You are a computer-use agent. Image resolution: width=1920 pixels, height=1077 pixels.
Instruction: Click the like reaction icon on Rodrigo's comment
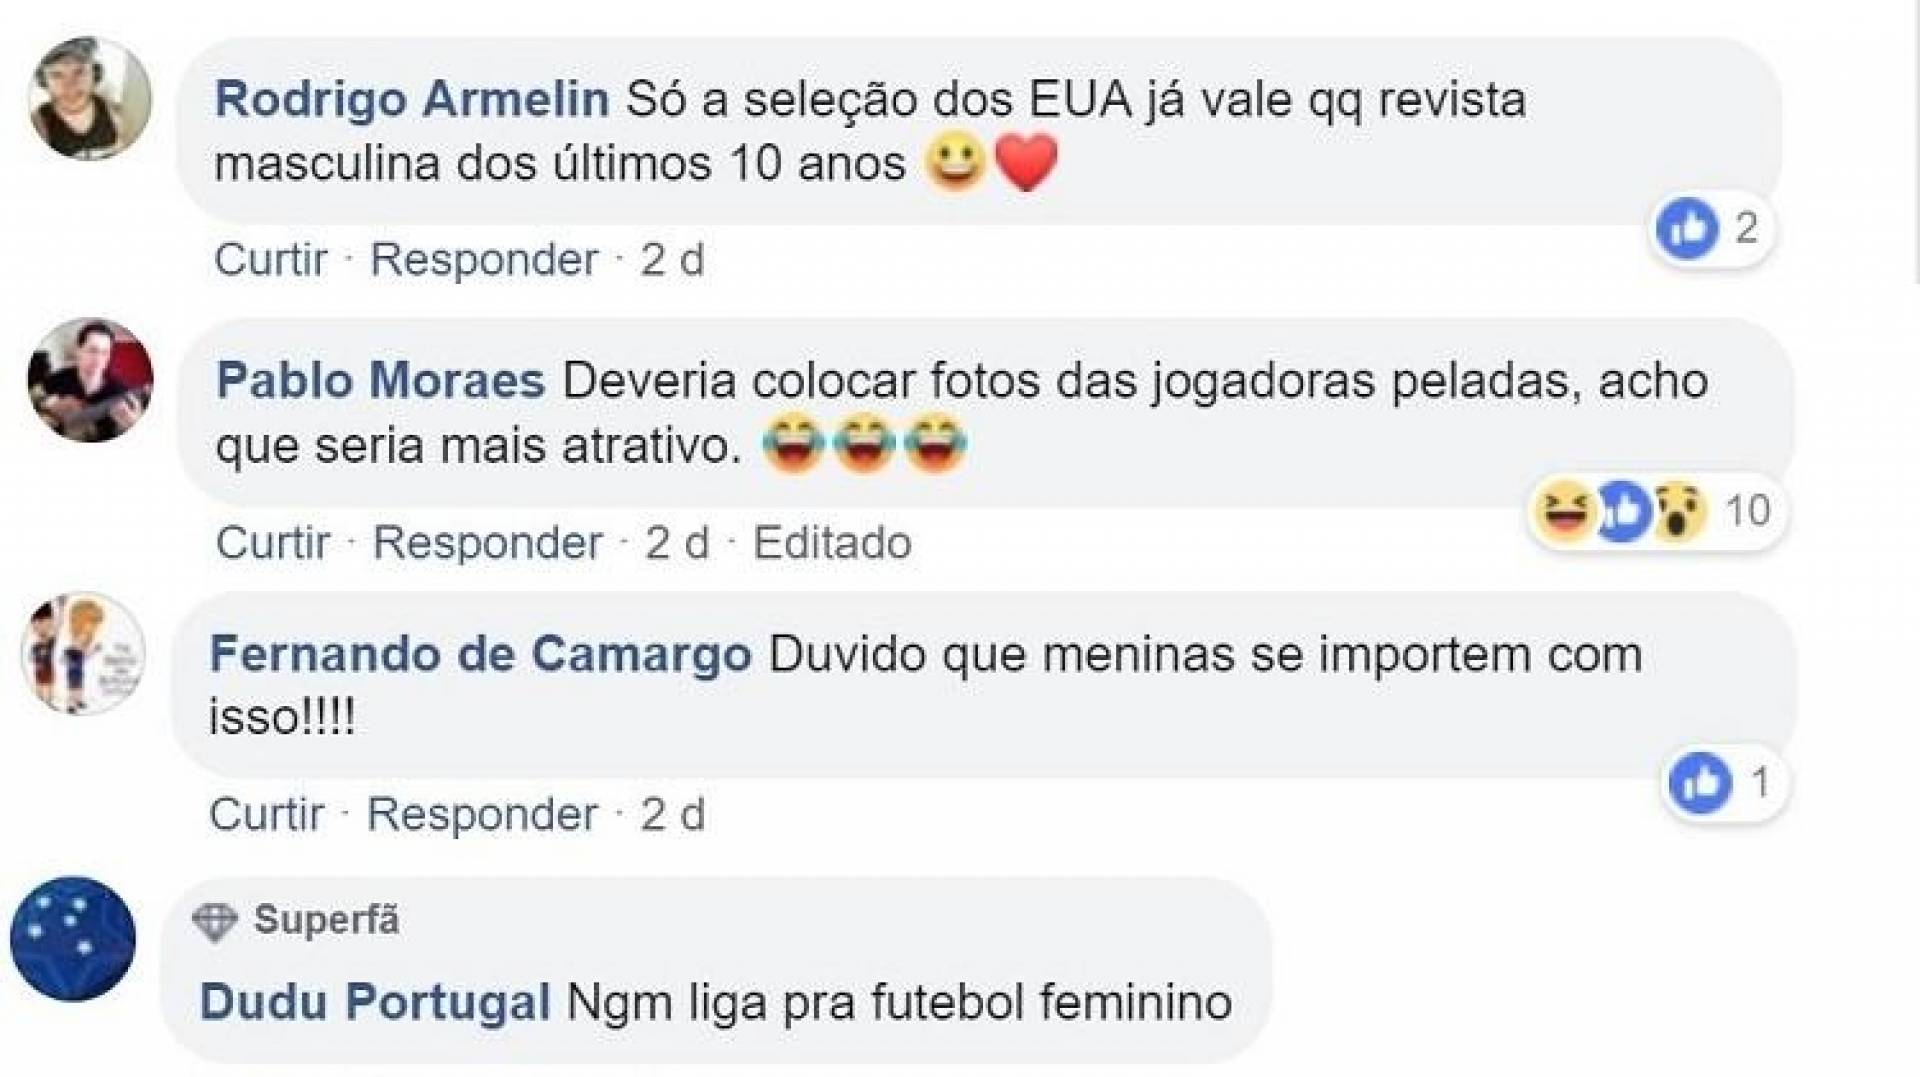tap(1687, 229)
